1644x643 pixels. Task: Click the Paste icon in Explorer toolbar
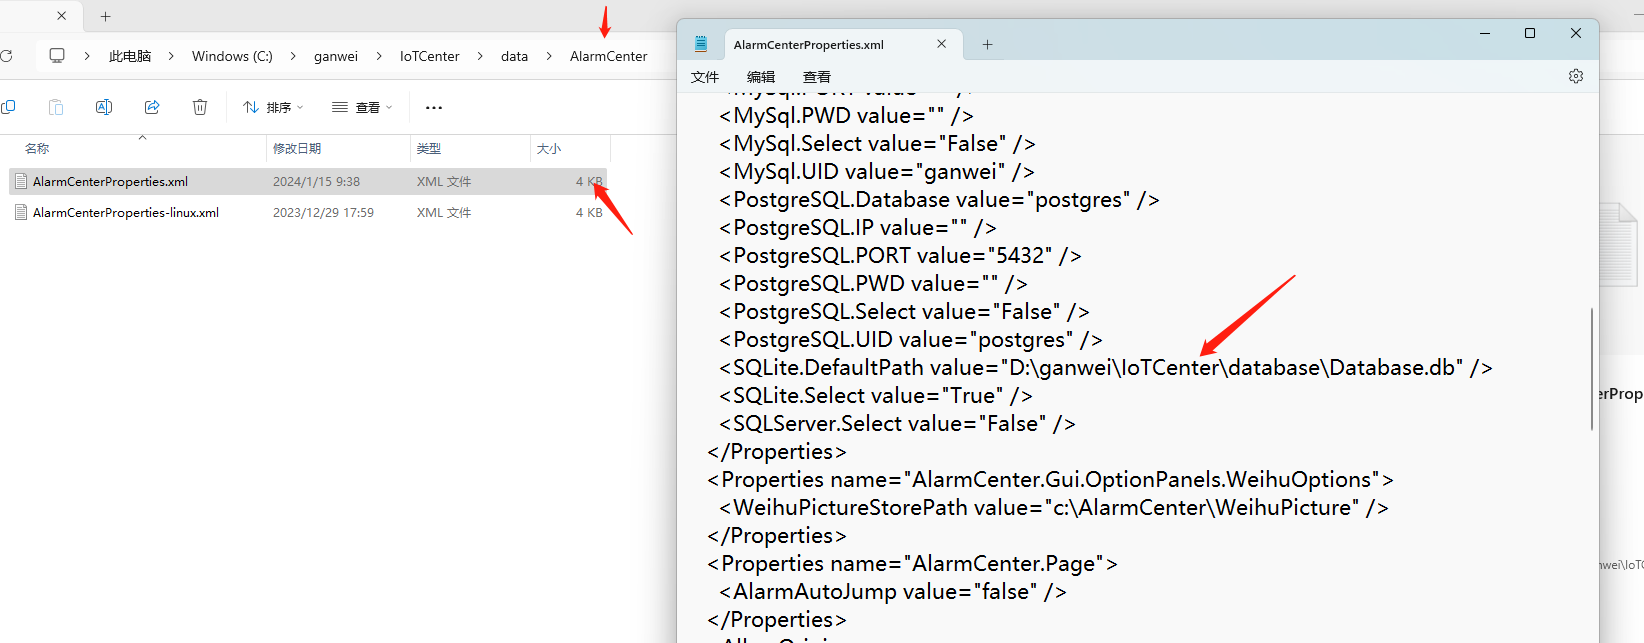(56, 107)
